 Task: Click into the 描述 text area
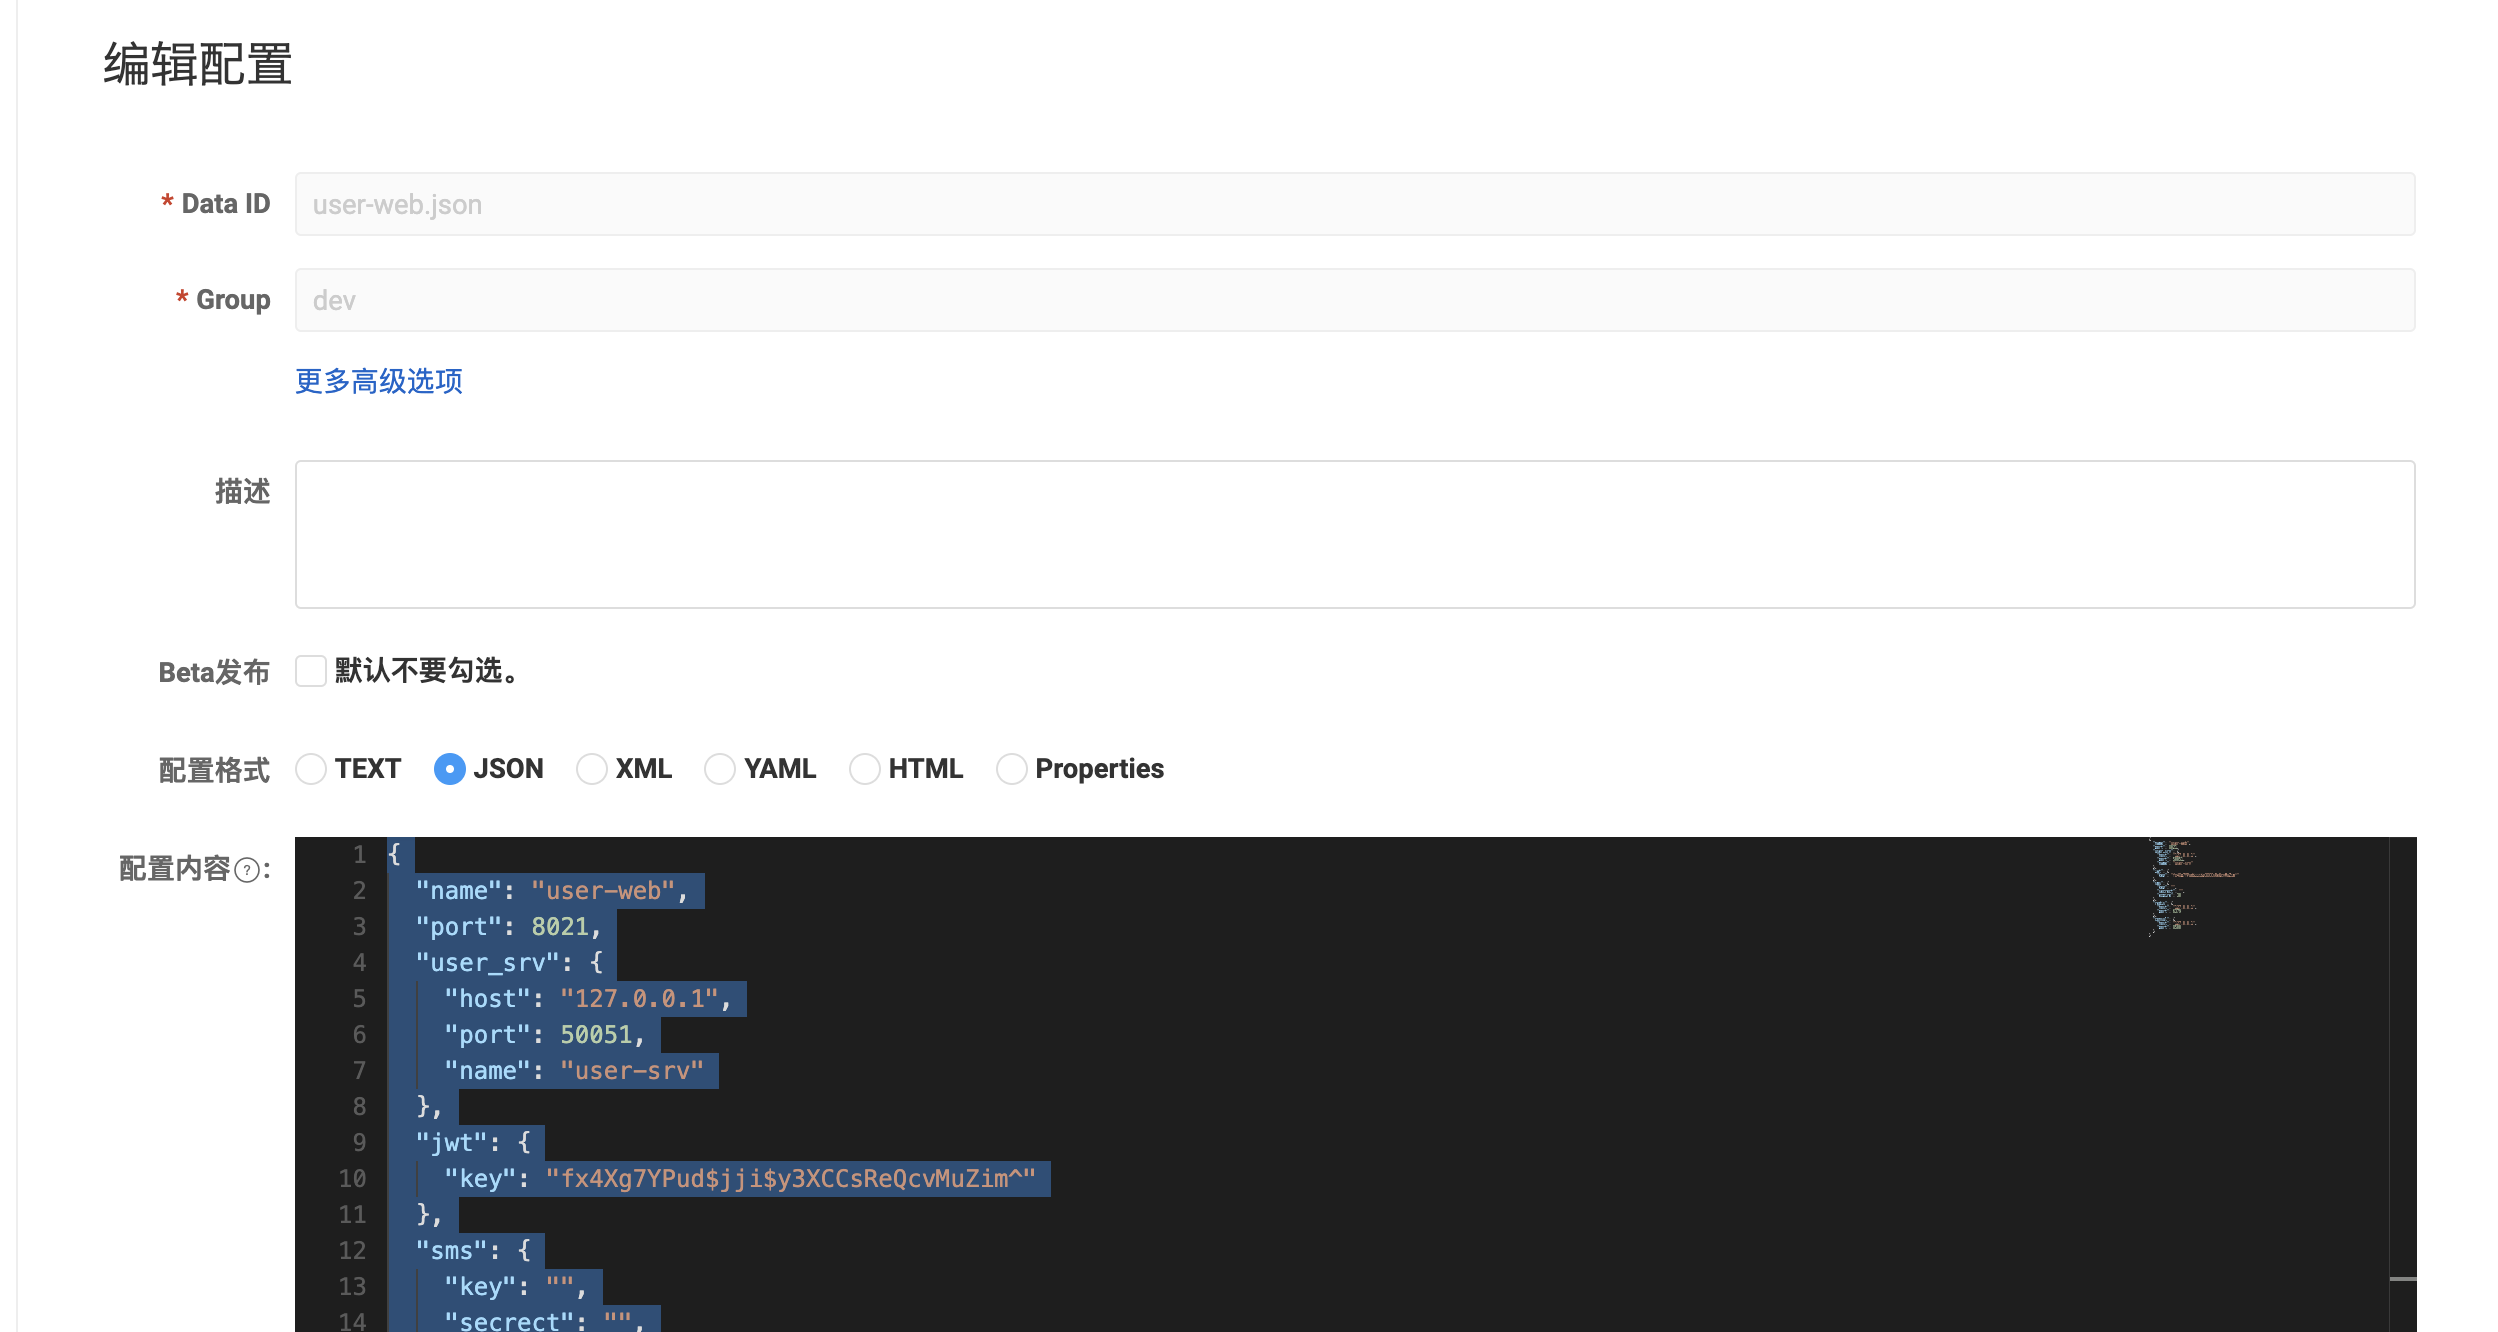click(1354, 534)
